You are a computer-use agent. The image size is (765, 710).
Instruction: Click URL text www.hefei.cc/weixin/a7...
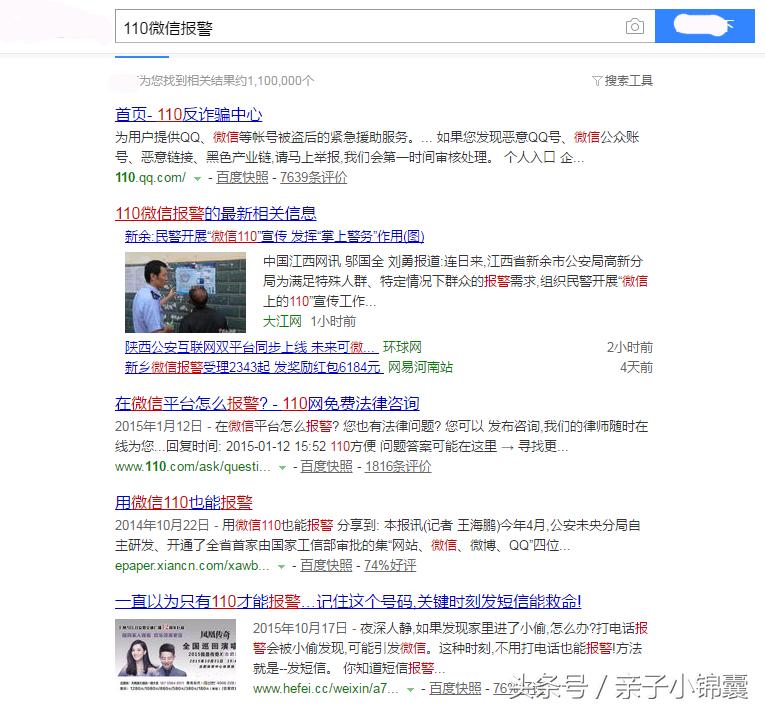tap(326, 689)
